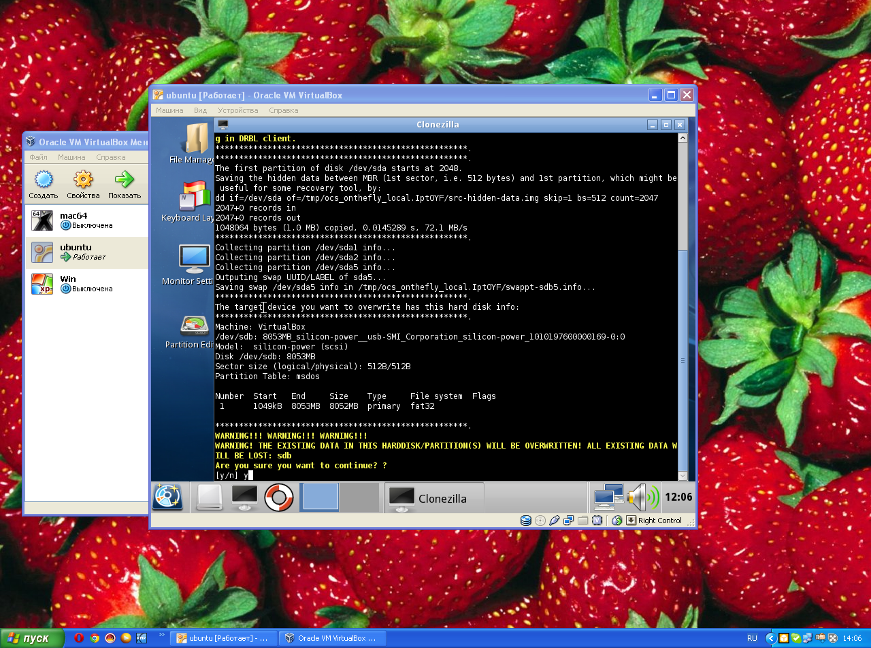Open the guest start menu launcher icon
This screenshot has width=871, height=648.
(x=168, y=496)
